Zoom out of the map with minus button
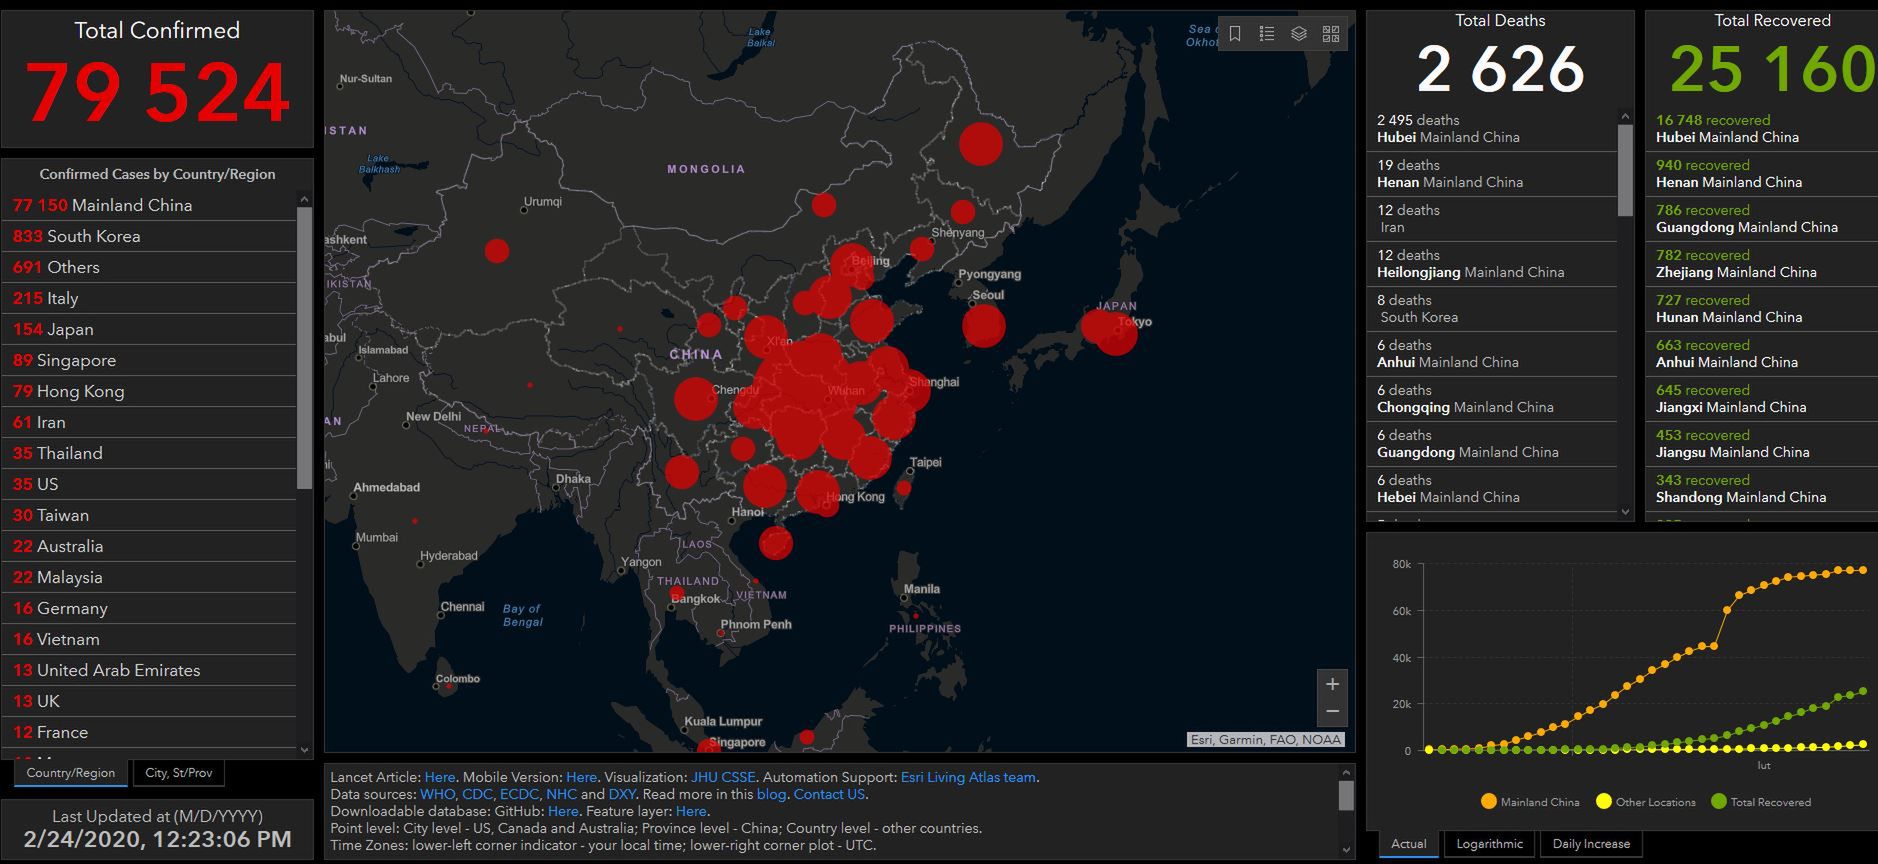Viewport: 1878px width, 864px height. (1332, 712)
